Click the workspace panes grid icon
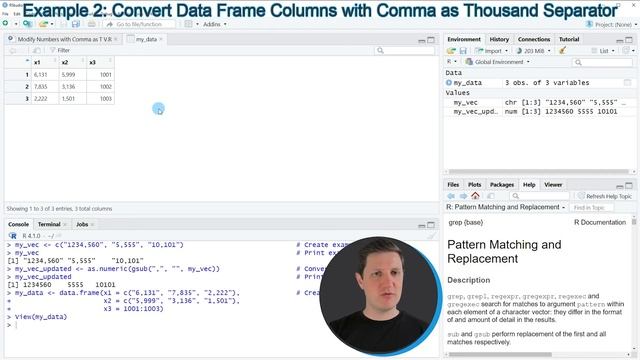The image size is (640, 360). pos(188,24)
